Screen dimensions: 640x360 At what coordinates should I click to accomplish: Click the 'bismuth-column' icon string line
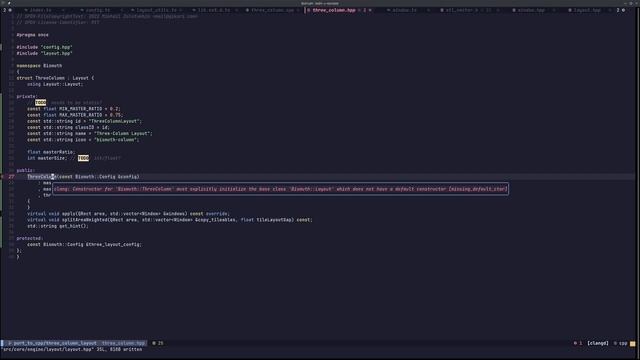83,140
